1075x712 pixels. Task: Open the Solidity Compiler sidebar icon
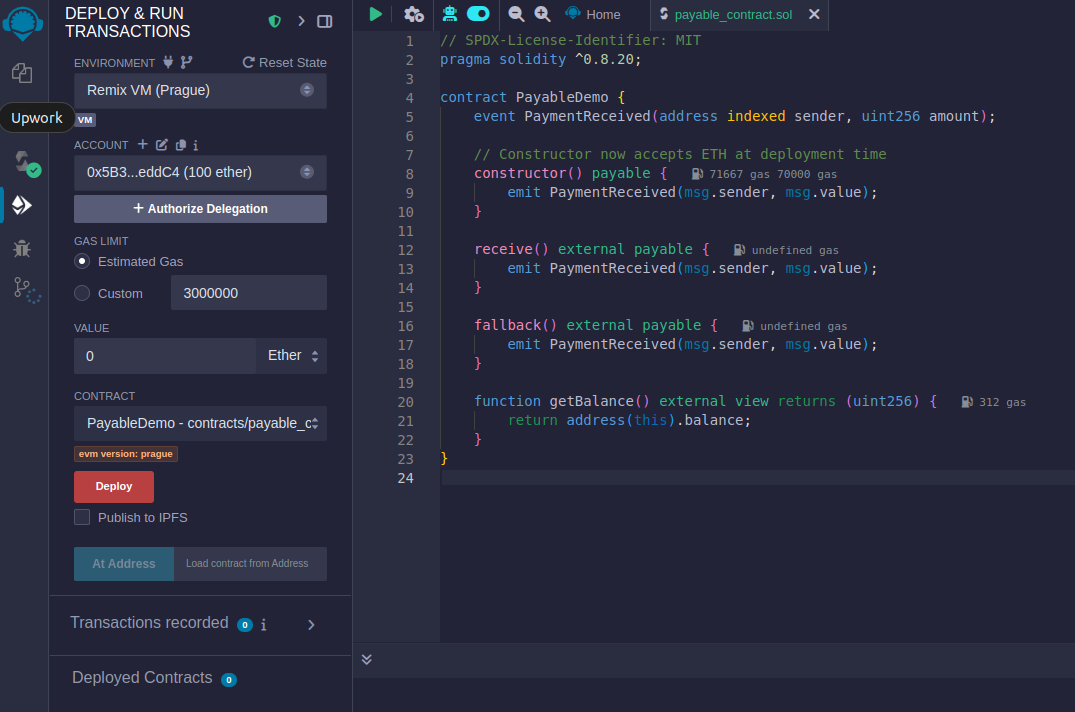(27, 164)
